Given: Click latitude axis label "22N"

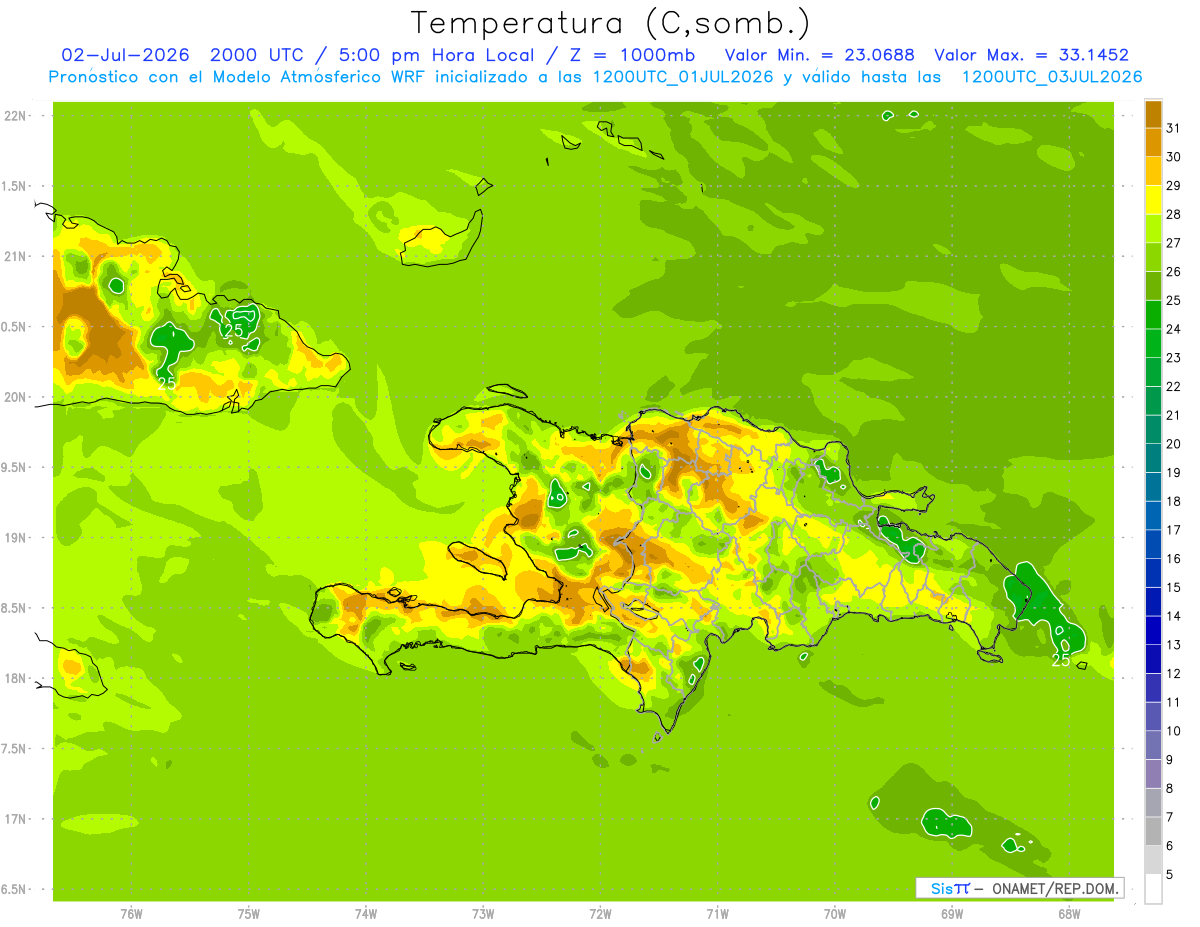Looking at the screenshot, I should (x=17, y=116).
